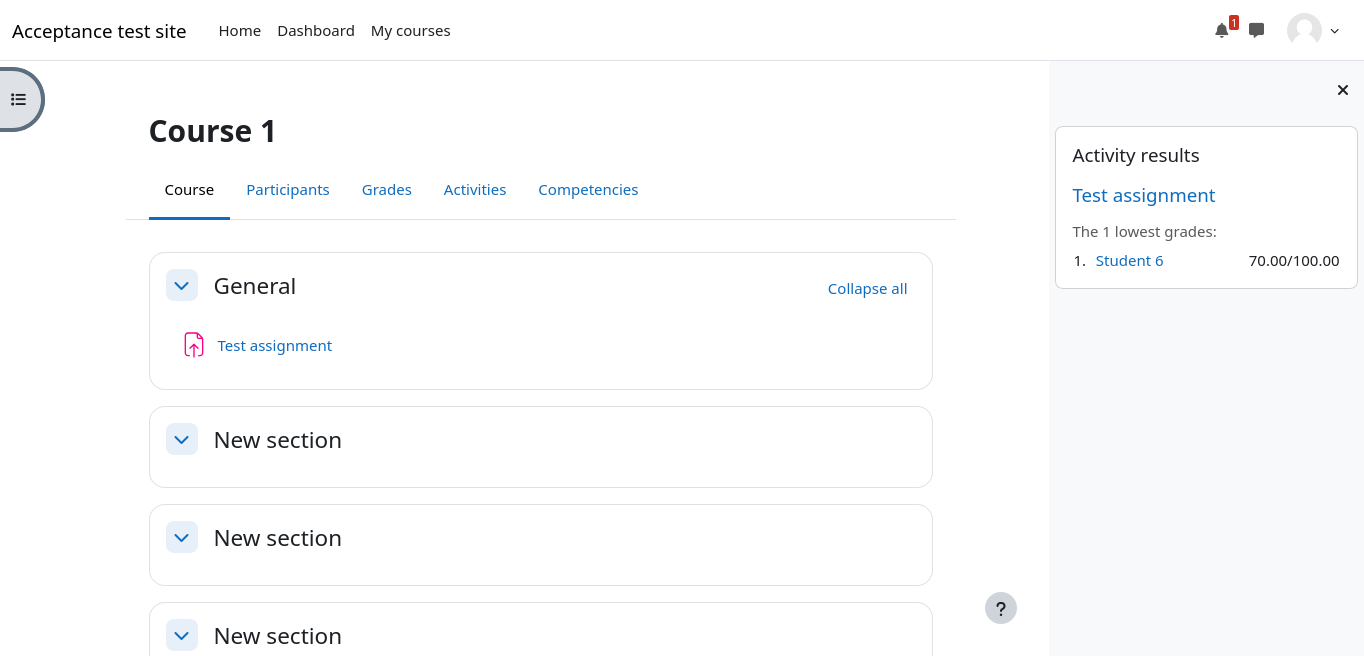Toggle the third New section chevron
This screenshot has width=1364, height=656.
[181, 636]
